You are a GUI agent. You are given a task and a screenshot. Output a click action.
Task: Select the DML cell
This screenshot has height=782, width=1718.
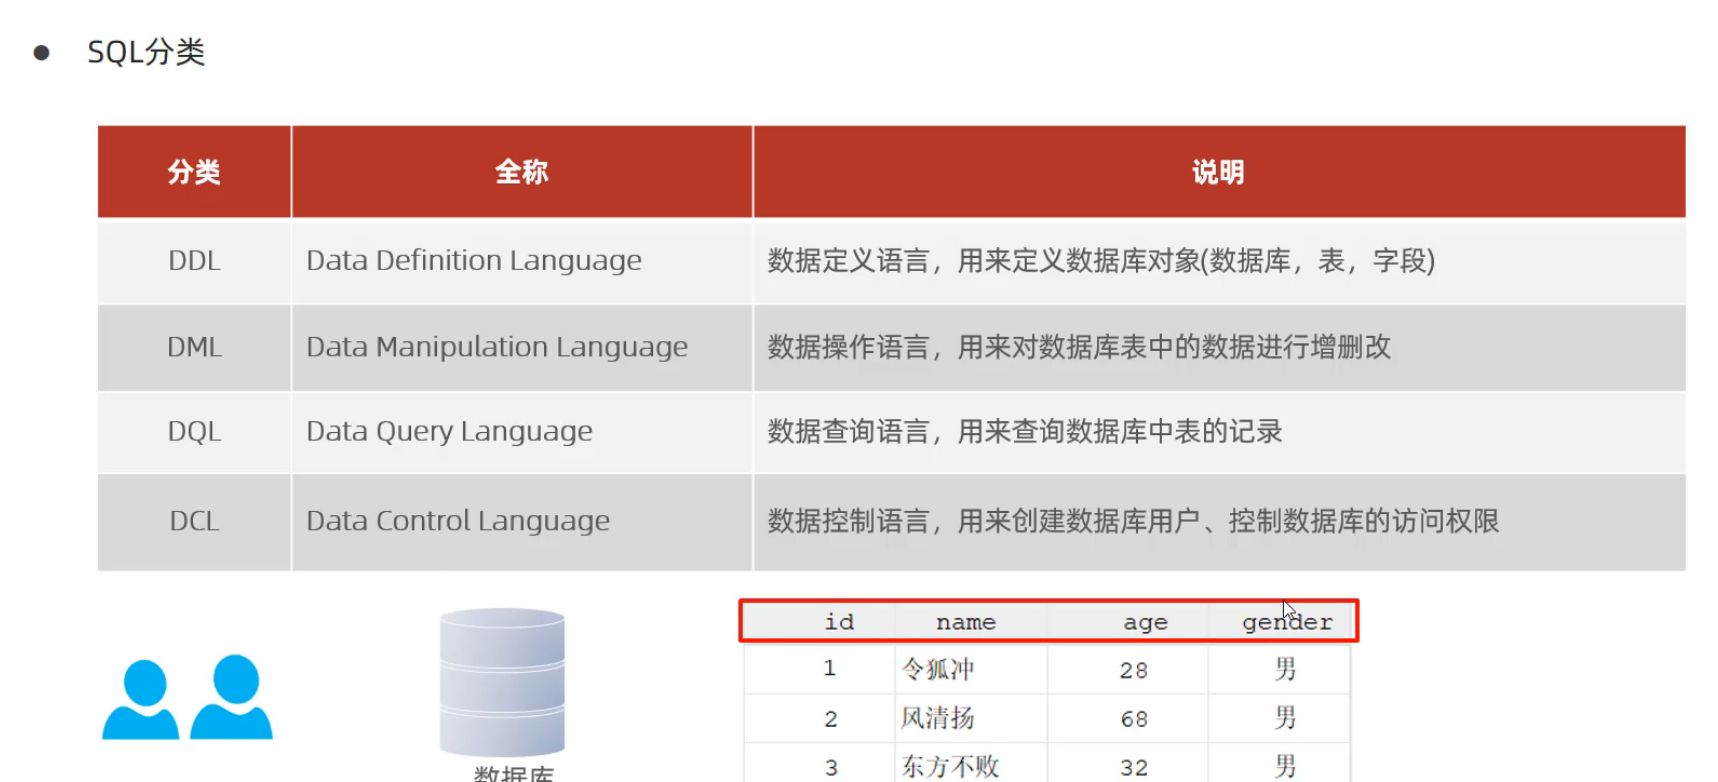194,347
